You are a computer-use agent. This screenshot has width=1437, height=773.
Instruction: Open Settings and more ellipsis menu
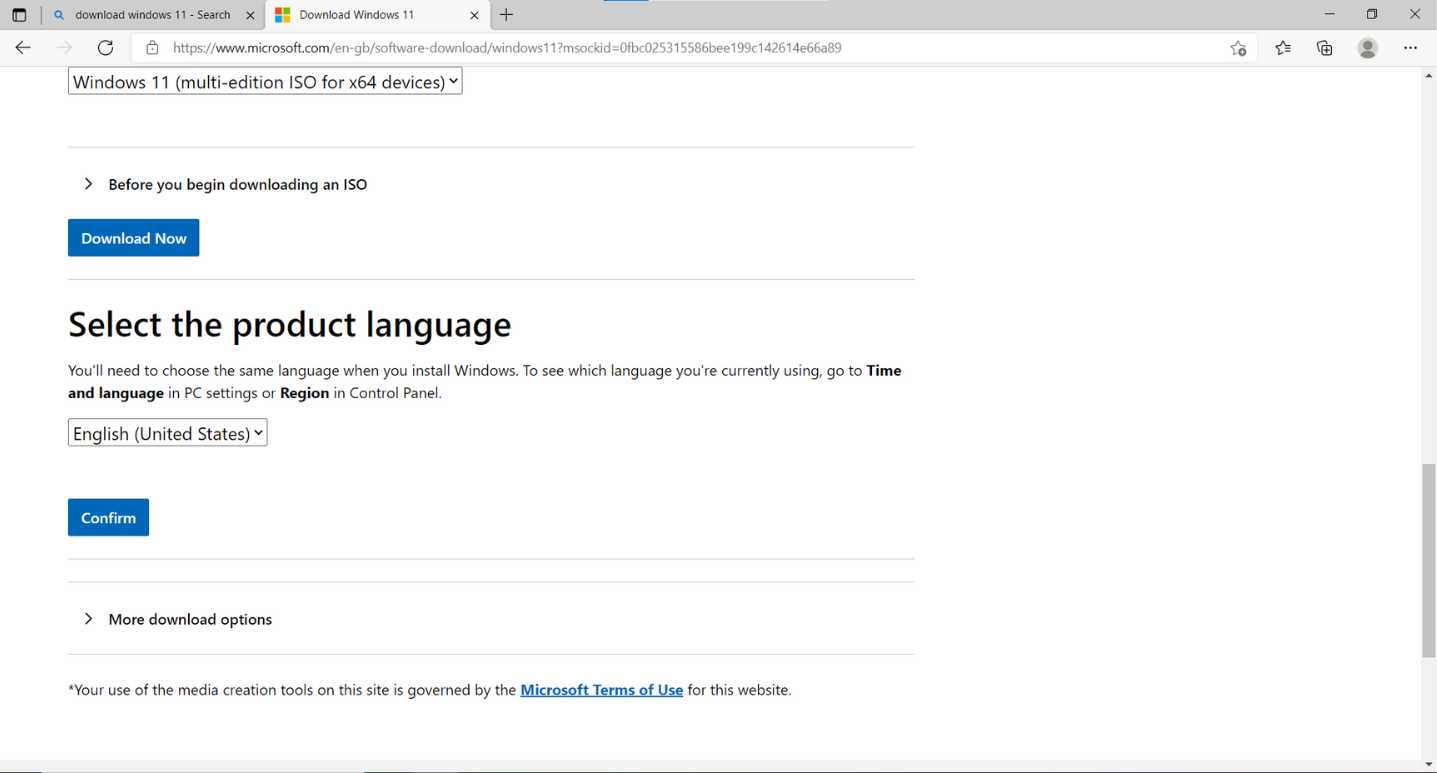point(1410,48)
